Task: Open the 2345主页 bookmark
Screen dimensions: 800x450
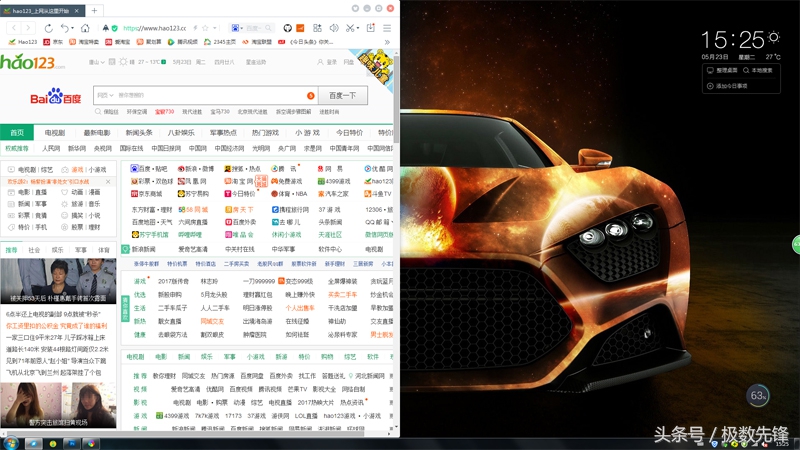Action: coord(220,42)
